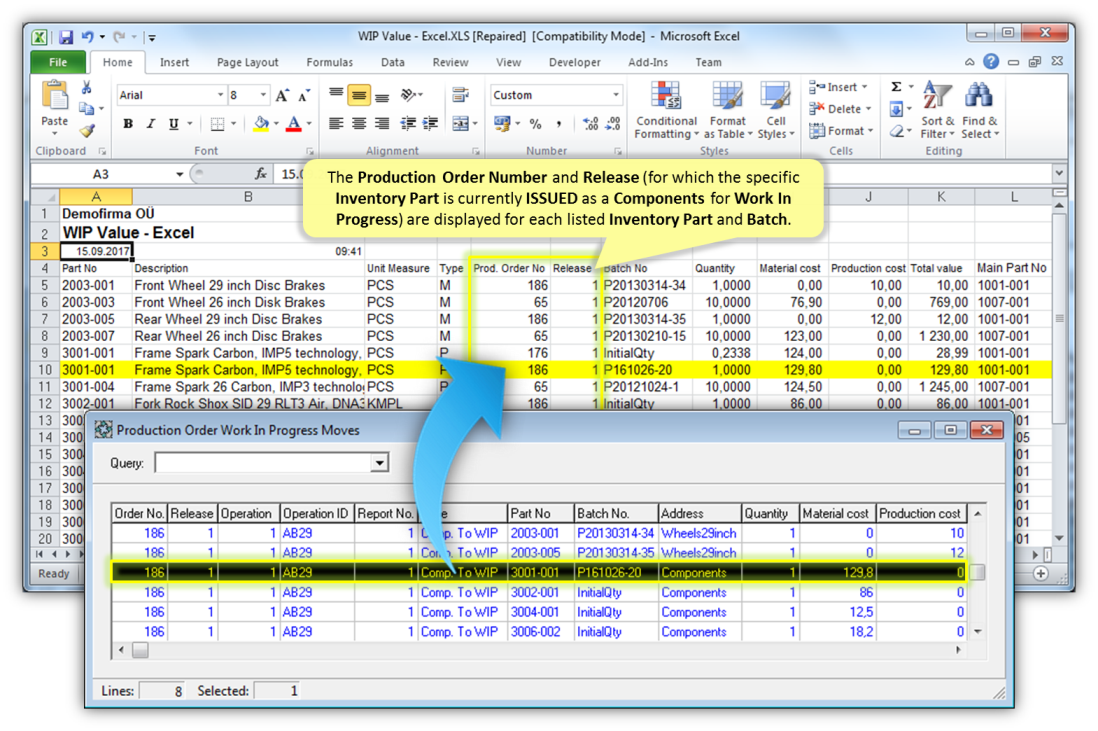Open Find & Select
This screenshot has height=731, width=1098.
pyautogui.click(x=980, y=109)
